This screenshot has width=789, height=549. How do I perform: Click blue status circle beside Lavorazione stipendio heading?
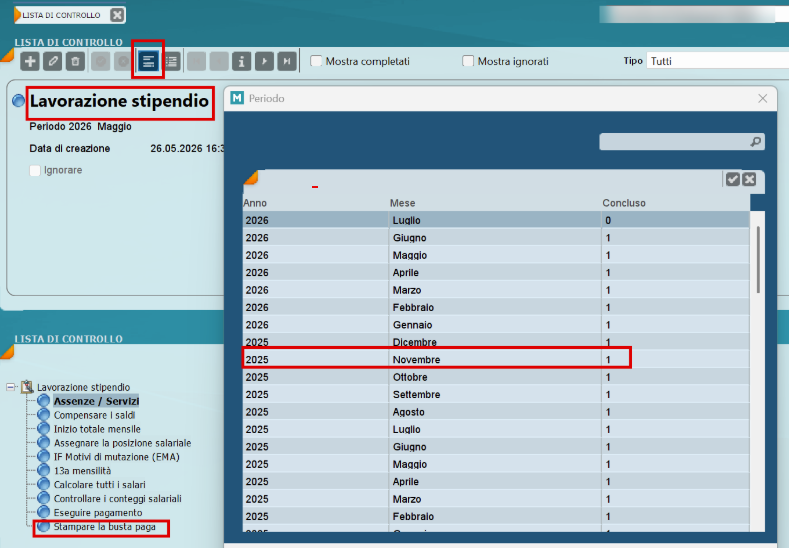tap(19, 101)
